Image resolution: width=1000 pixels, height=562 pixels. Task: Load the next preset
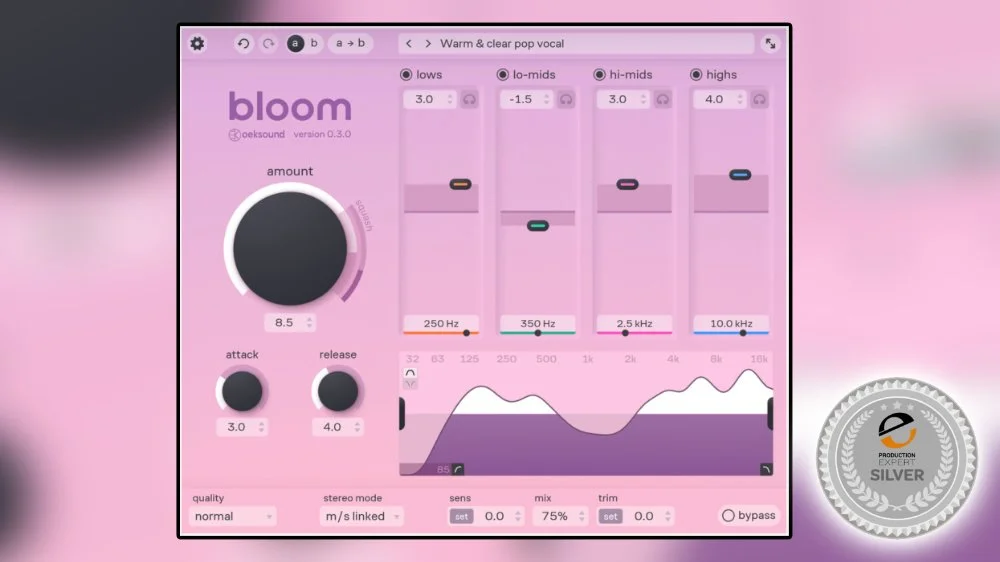click(428, 43)
